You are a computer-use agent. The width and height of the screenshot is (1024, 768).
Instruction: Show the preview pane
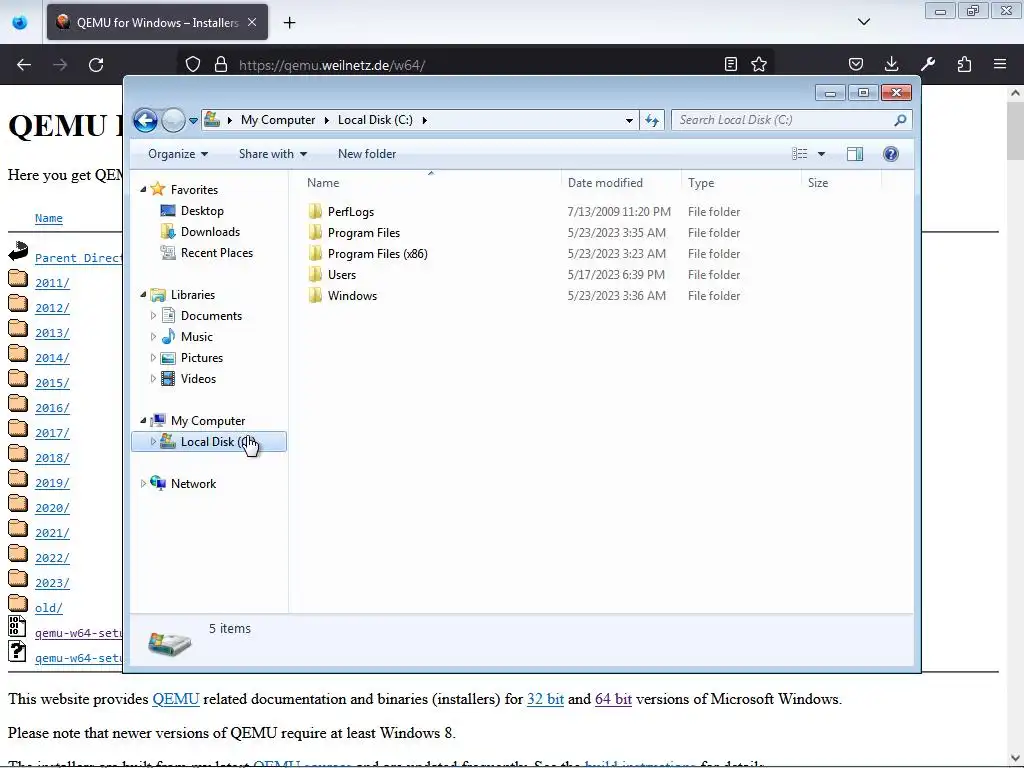point(855,154)
